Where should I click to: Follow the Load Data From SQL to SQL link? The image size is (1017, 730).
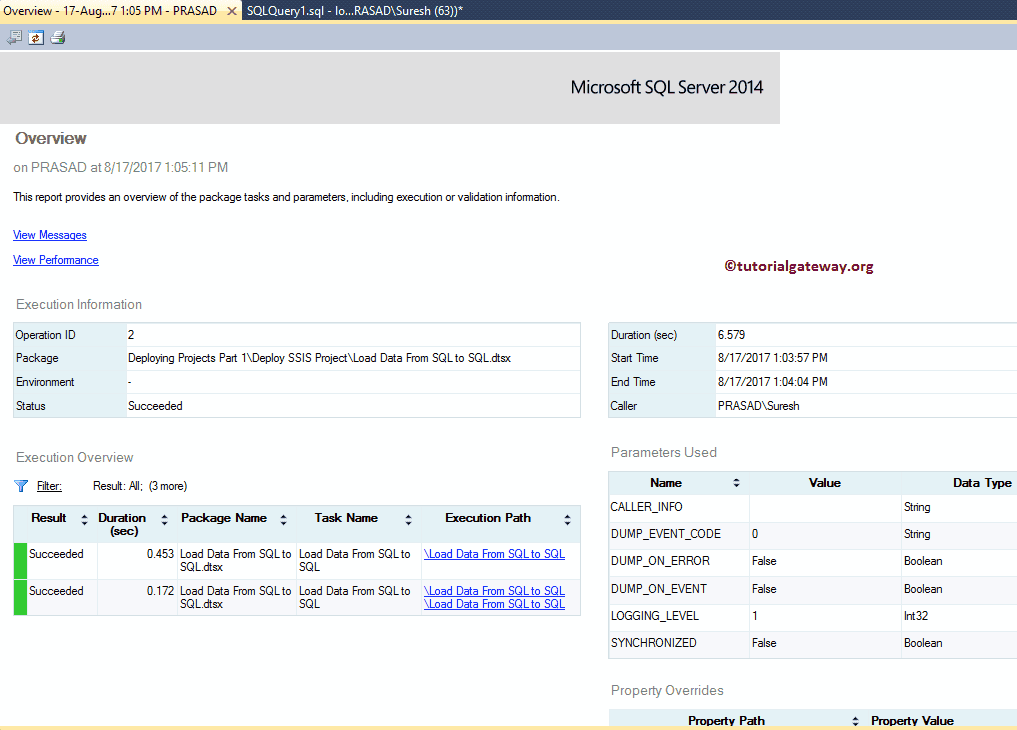(x=496, y=553)
